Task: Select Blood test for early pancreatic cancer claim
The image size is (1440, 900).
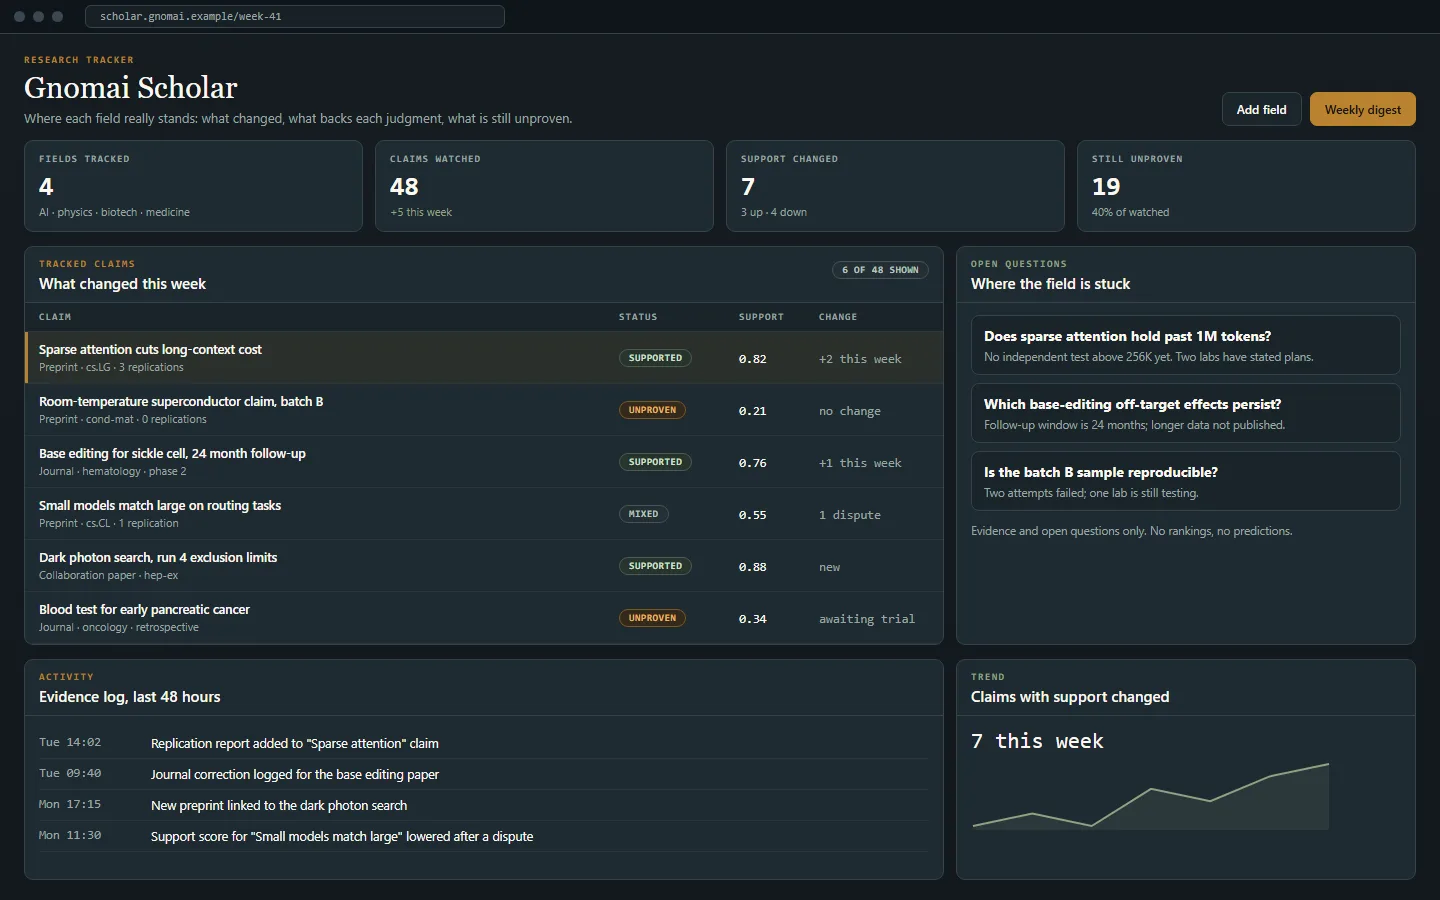Action: 484,618
